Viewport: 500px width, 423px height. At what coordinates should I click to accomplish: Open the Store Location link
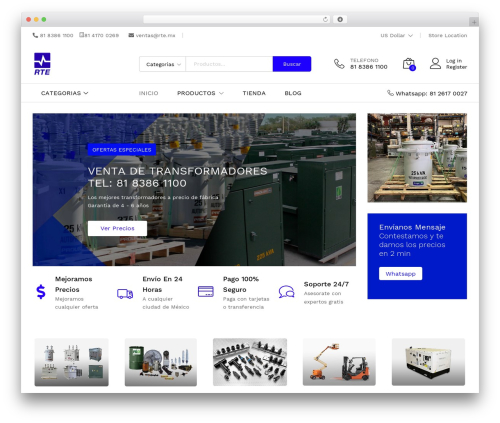[x=448, y=35]
